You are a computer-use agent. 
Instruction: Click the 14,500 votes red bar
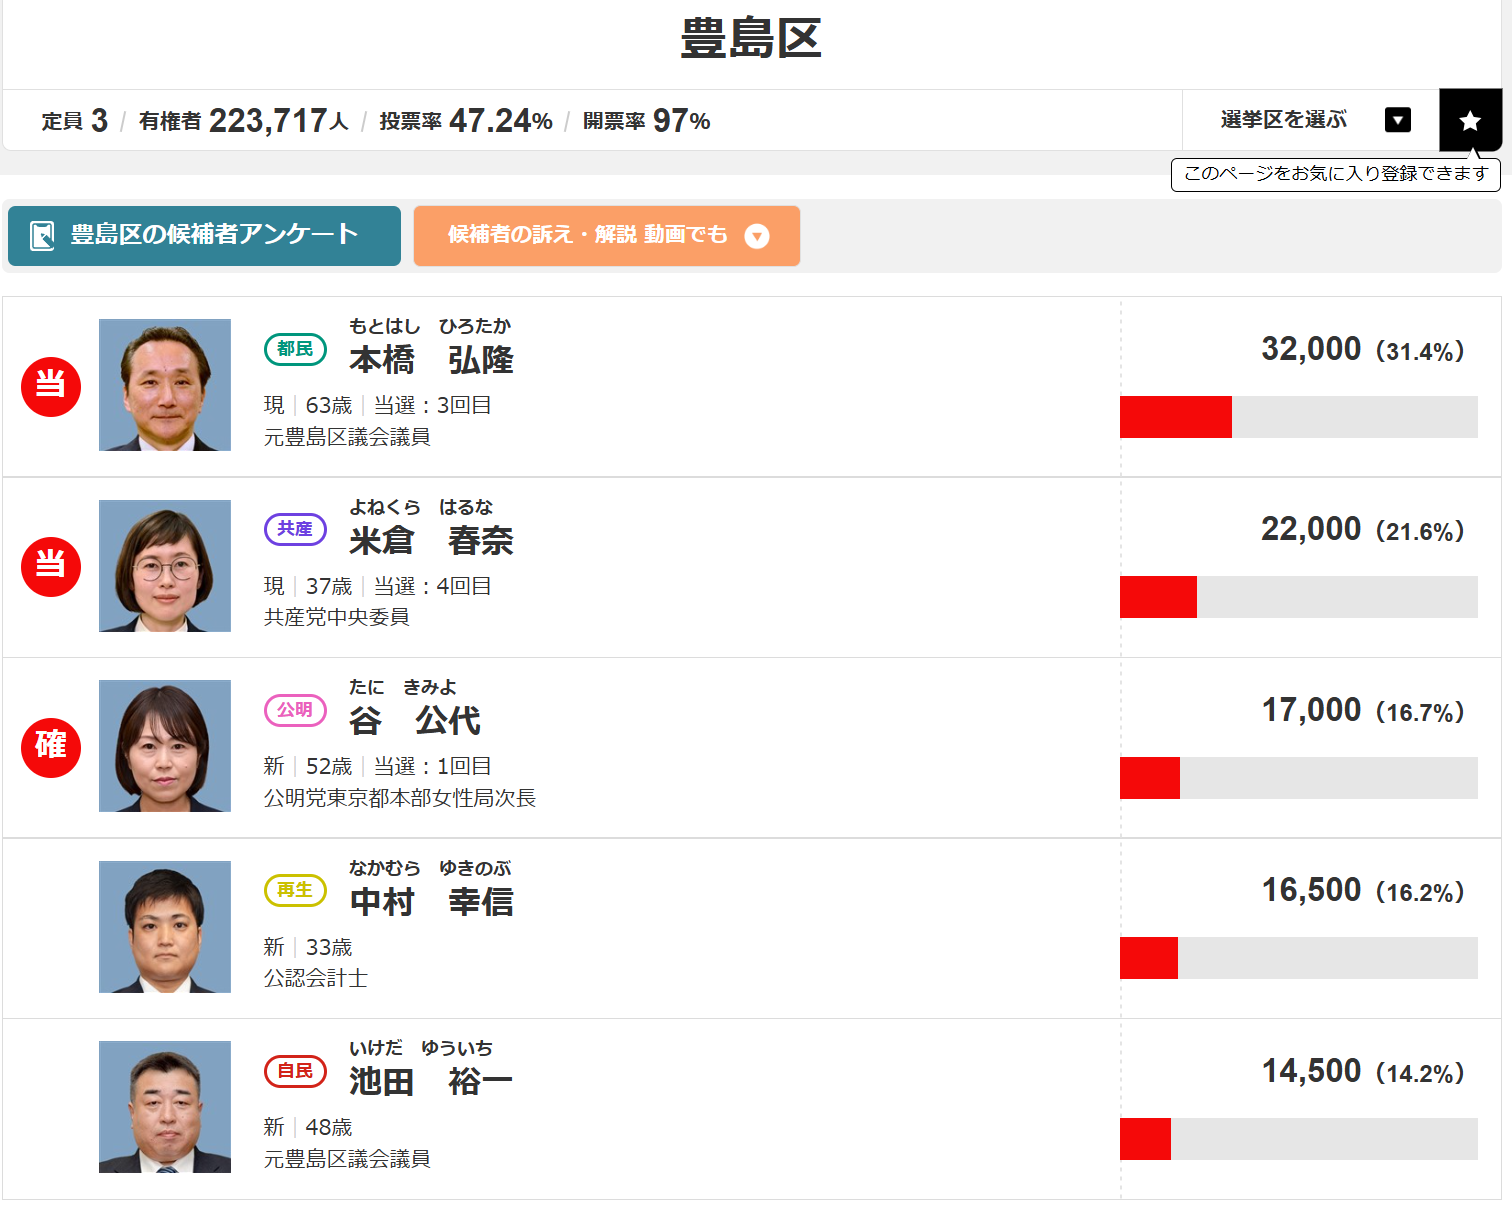pos(1146,1139)
